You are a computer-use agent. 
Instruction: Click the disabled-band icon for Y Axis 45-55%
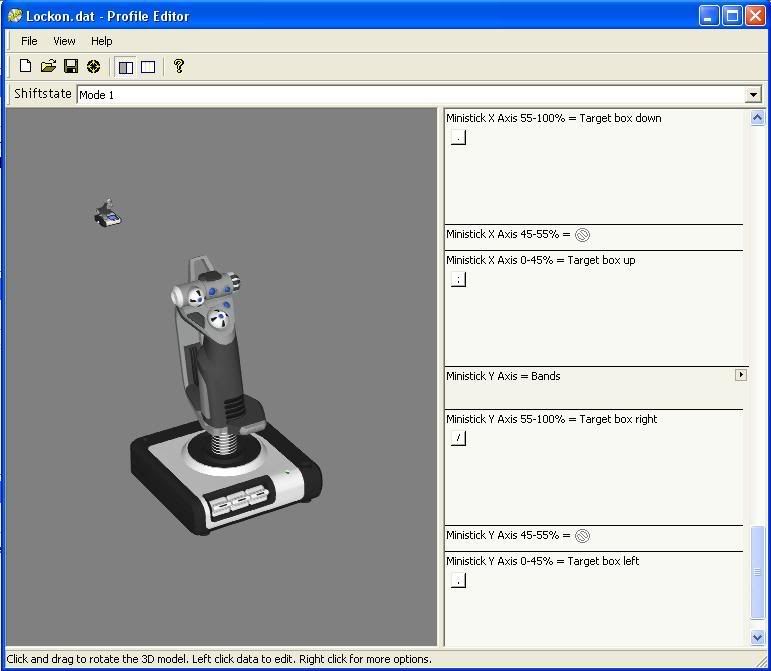click(x=583, y=536)
